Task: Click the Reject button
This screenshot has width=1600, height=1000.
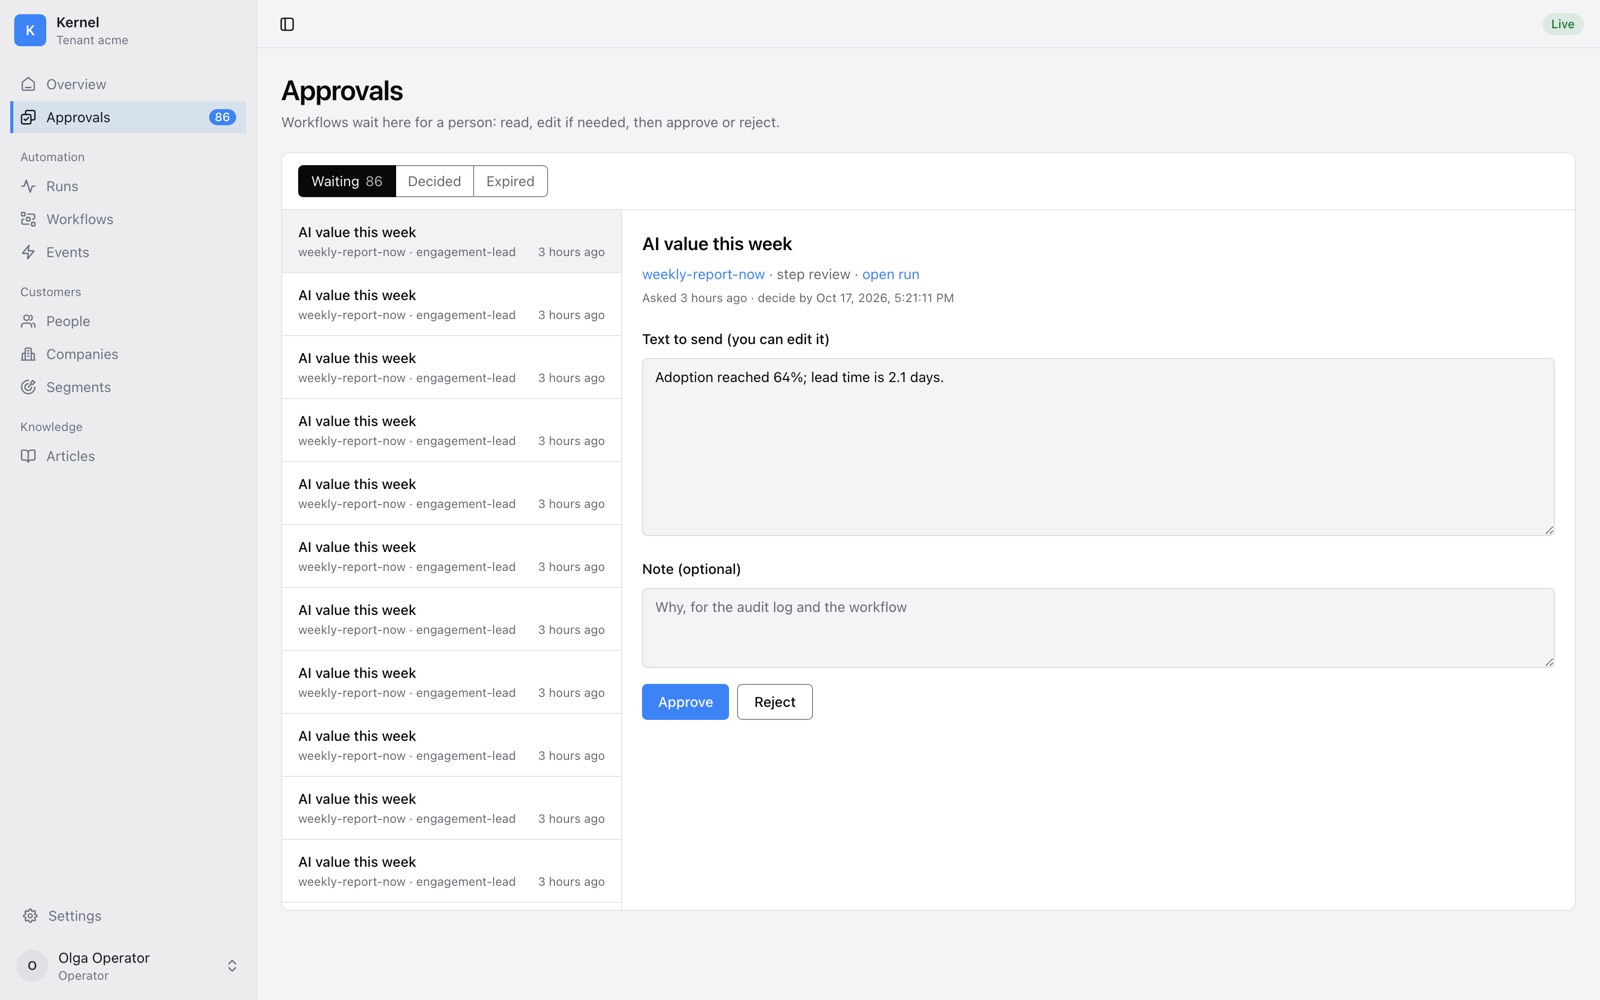Action: (x=775, y=702)
